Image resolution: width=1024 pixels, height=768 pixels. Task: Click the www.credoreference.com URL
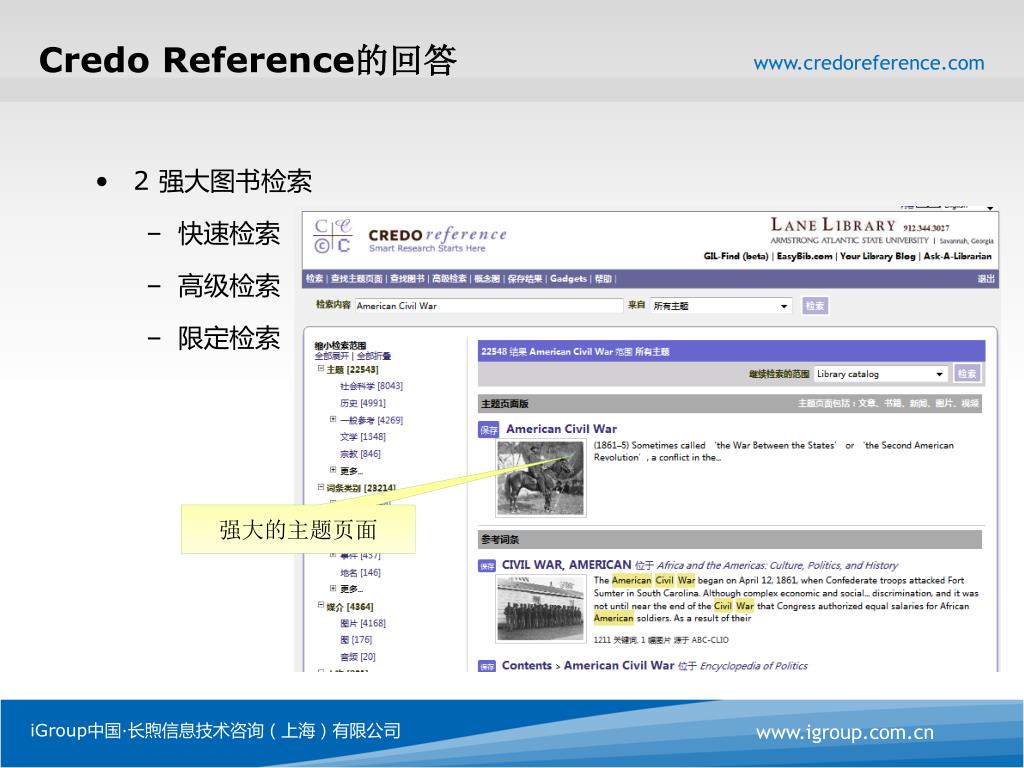click(869, 63)
